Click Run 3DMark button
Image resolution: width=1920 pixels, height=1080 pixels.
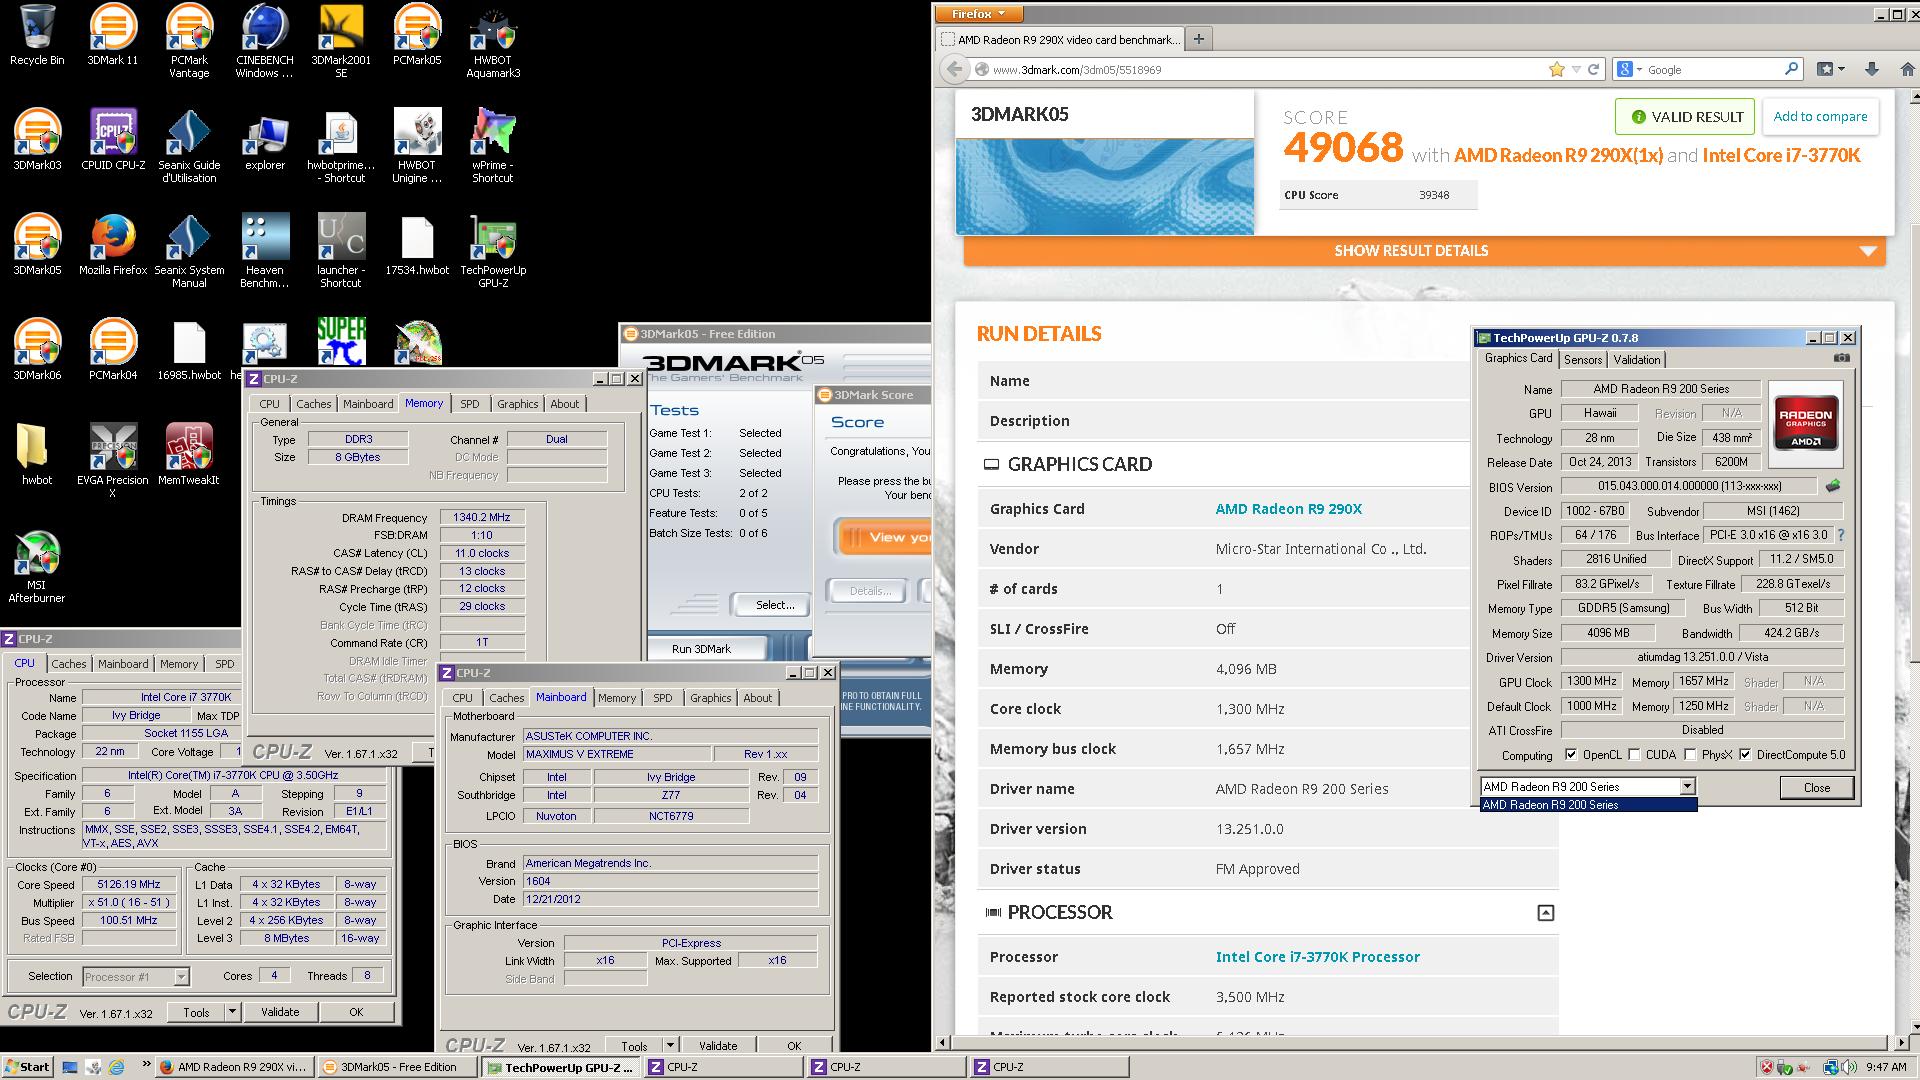701,649
